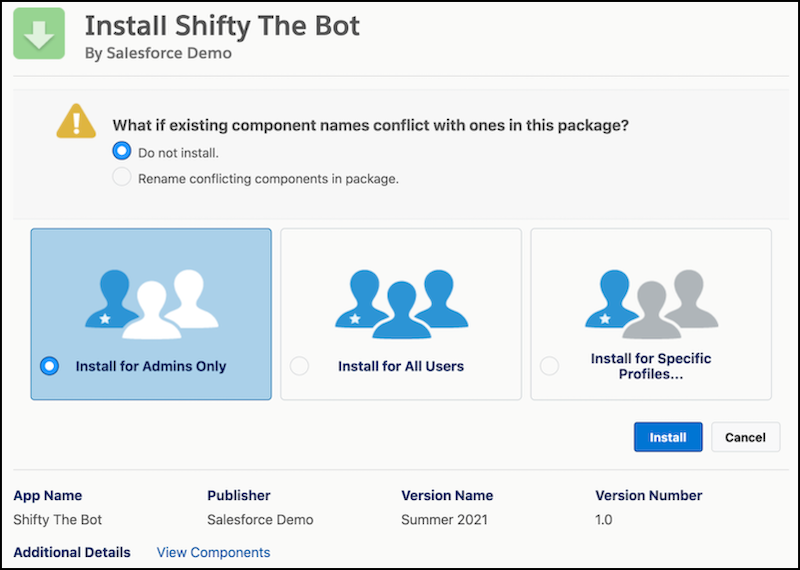Pick the Install for All Users radio button

(x=299, y=366)
